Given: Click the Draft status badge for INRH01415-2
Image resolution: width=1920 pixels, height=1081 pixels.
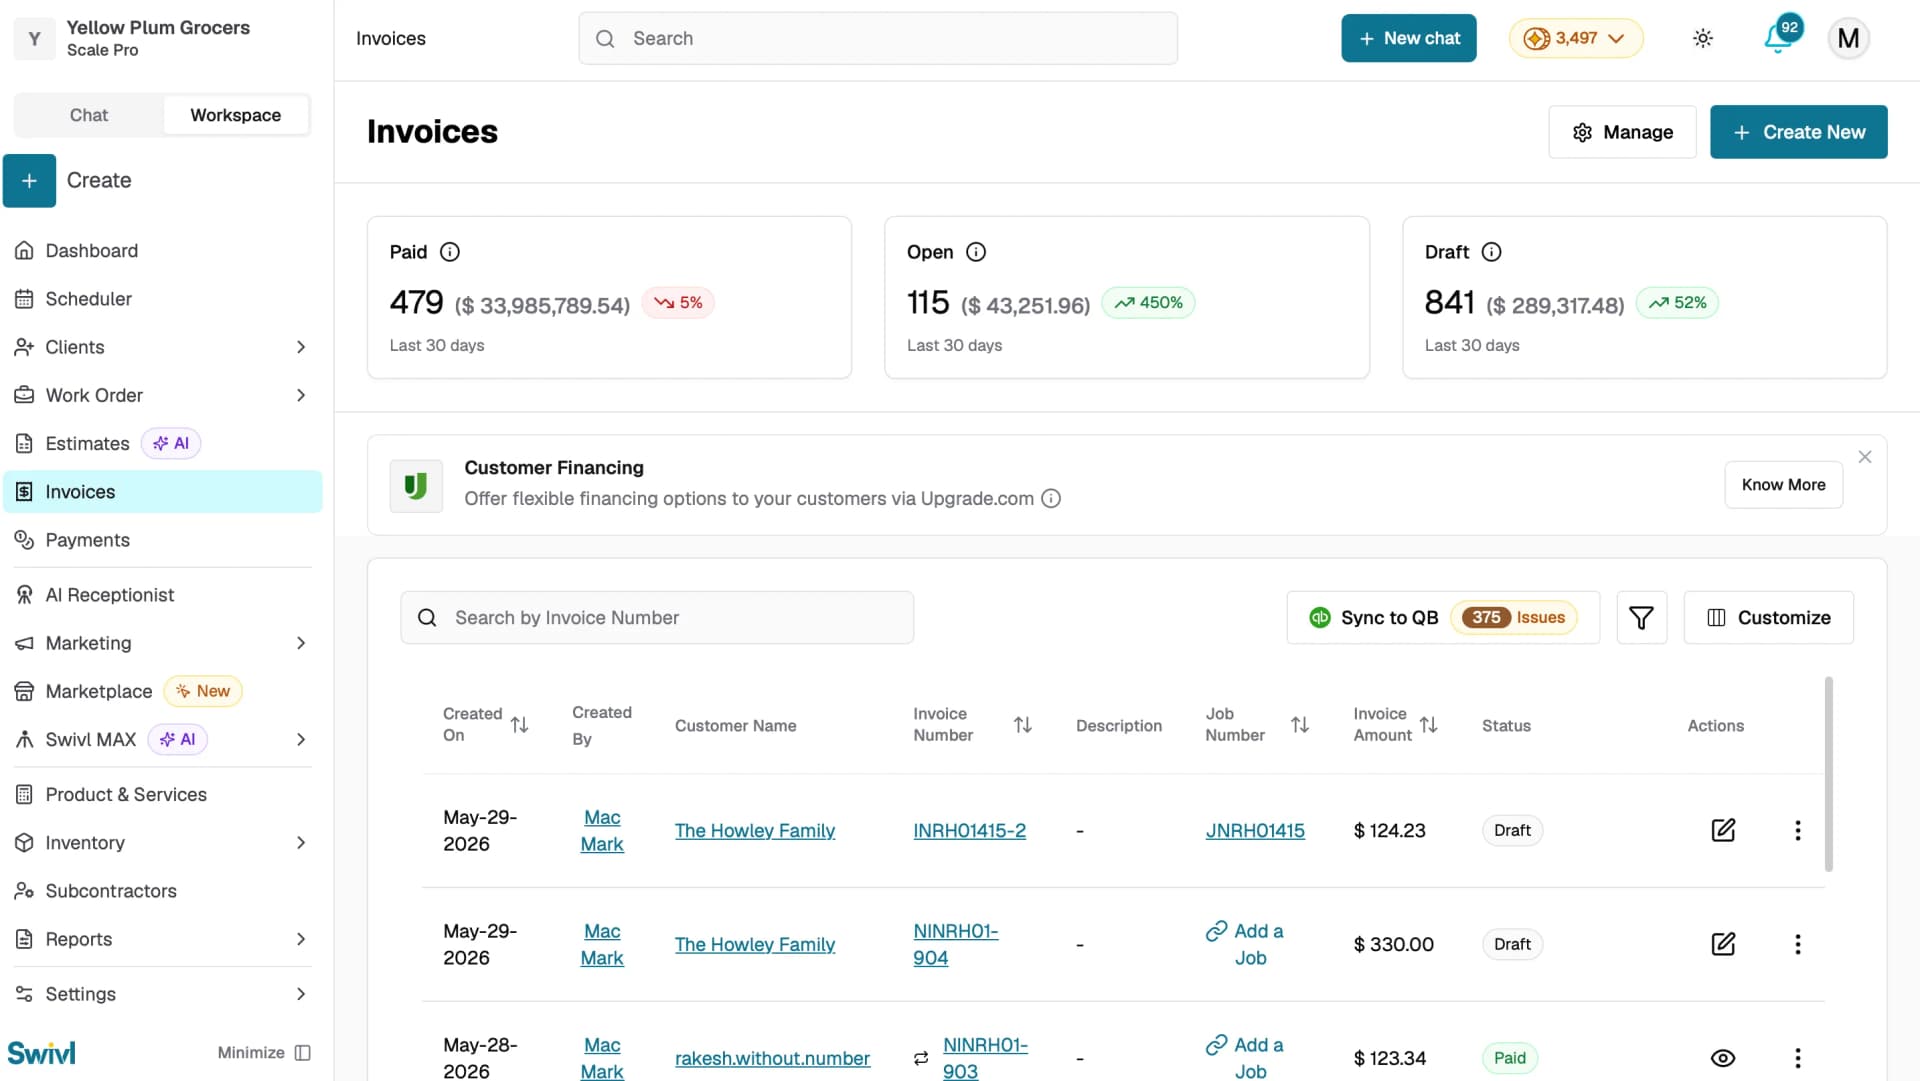Looking at the screenshot, I should [x=1512, y=831].
